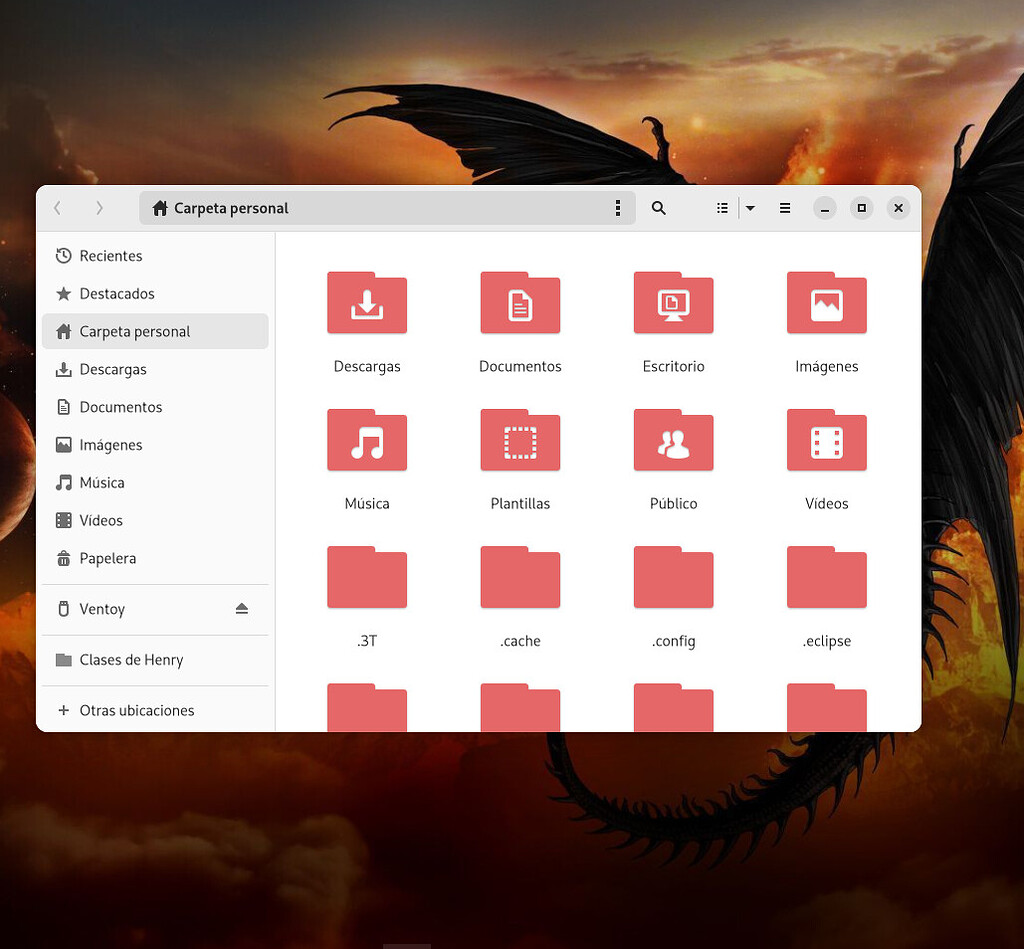Navigate back with the left arrow

pyautogui.click(x=57, y=208)
